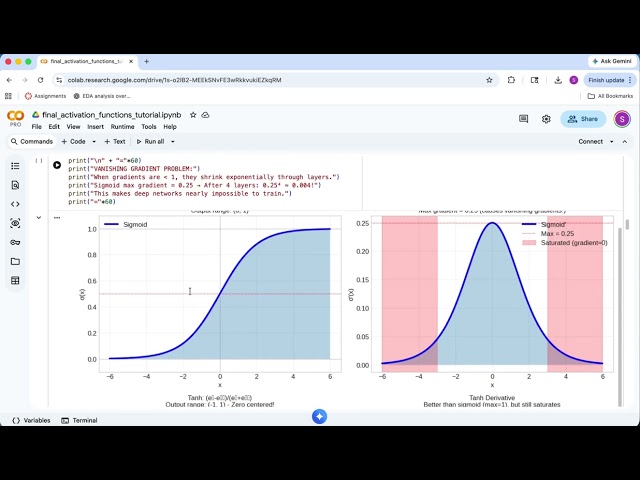This screenshot has height=480, width=640.
Task: Select the final_activation_functions browser tab
Action: (x=87, y=61)
